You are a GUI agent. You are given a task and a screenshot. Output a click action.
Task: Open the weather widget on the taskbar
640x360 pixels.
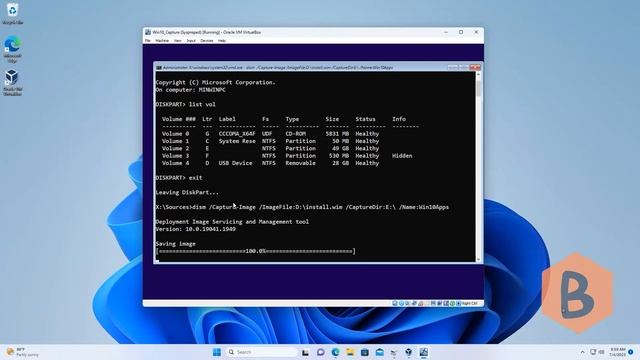(x=22, y=352)
